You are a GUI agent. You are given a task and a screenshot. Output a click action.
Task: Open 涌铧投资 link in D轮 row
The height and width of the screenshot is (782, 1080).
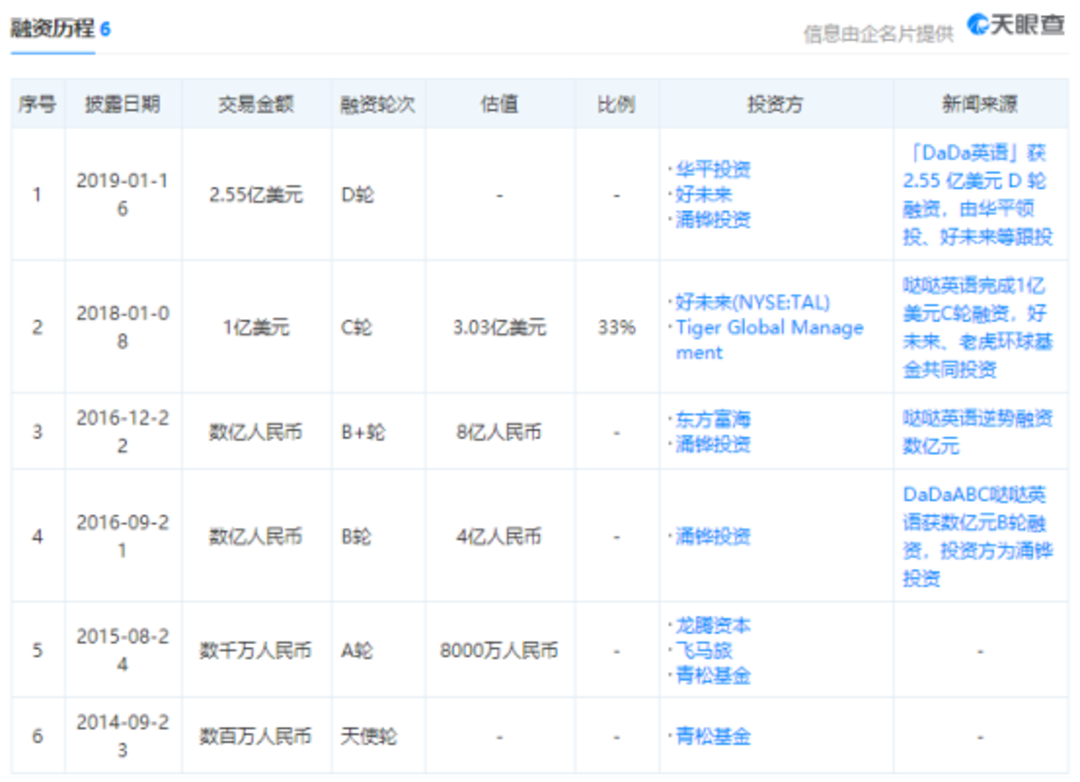coord(712,220)
